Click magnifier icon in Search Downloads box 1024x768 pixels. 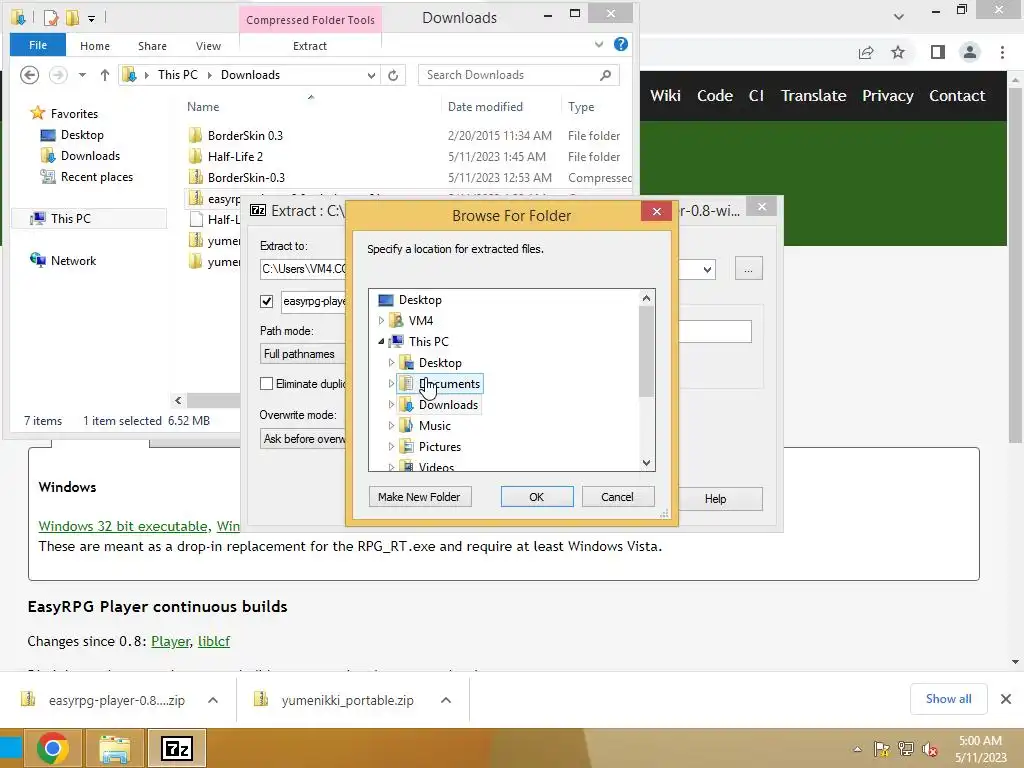coord(605,75)
